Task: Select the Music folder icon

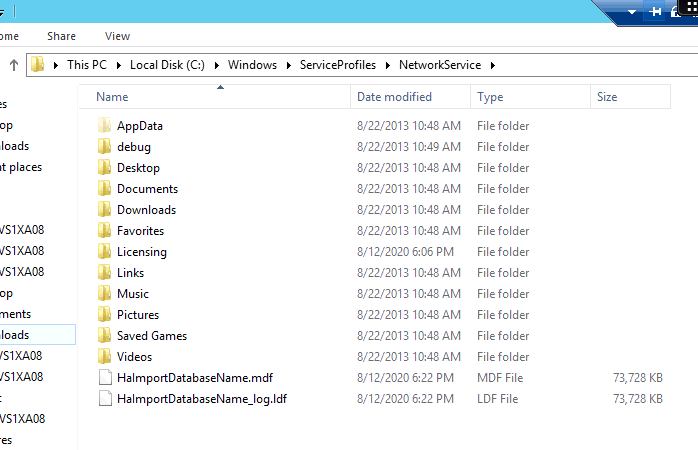Action: click(x=105, y=294)
